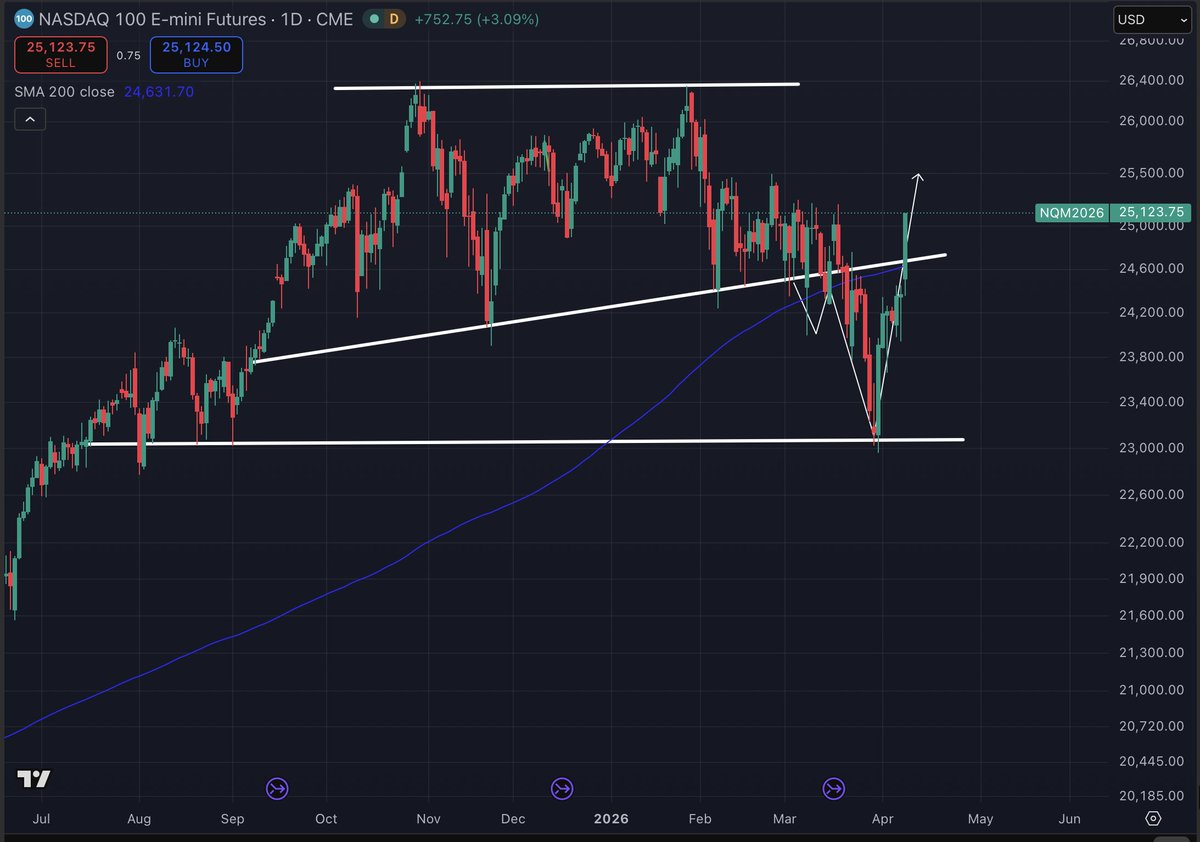Open chart settings gear icon
The height and width of the screenshot is (842, 1200).
pyautogui.click(x=1153, y=818)
